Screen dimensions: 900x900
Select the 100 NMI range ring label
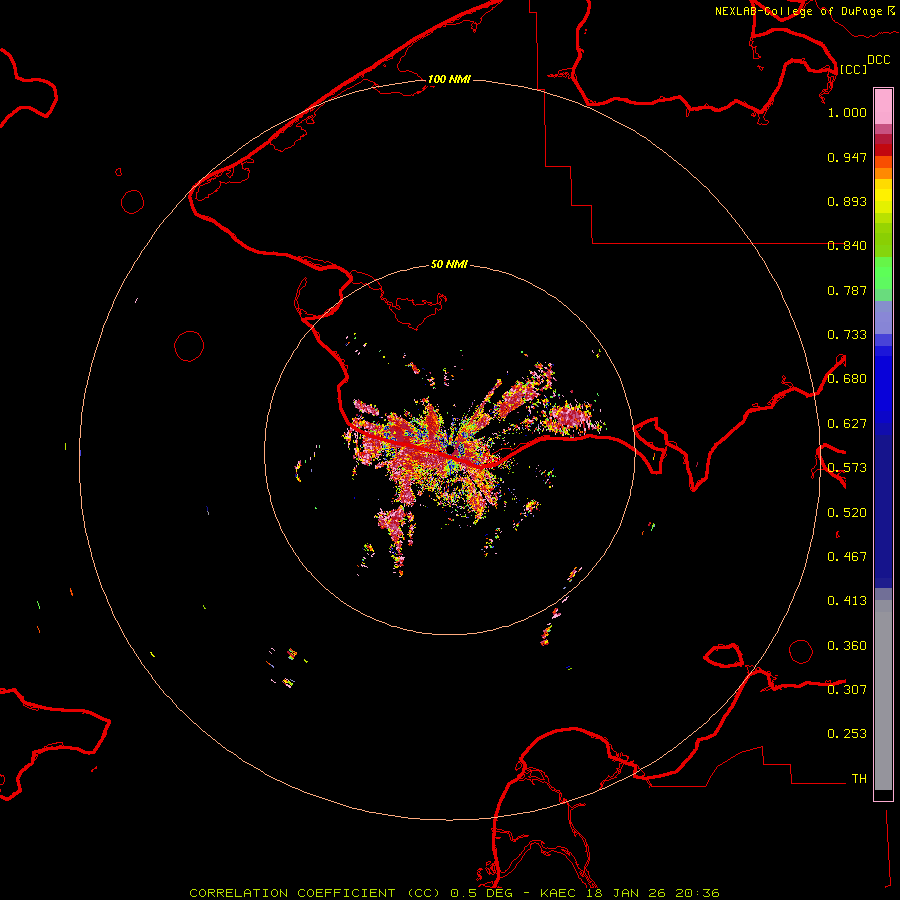point(449,79)
